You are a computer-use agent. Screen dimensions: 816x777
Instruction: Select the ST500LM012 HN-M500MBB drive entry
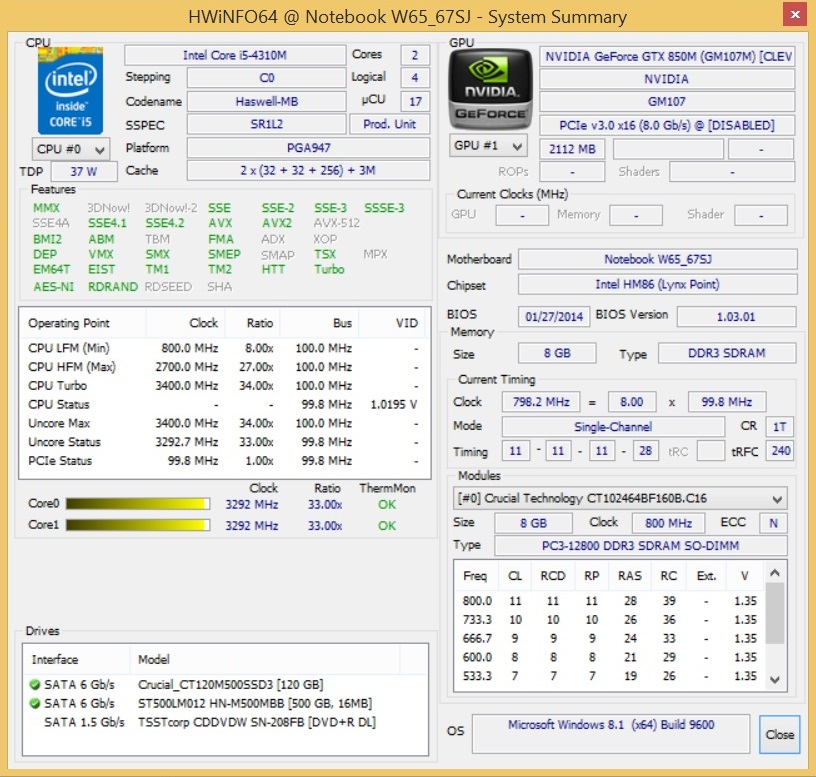(225, 704)
